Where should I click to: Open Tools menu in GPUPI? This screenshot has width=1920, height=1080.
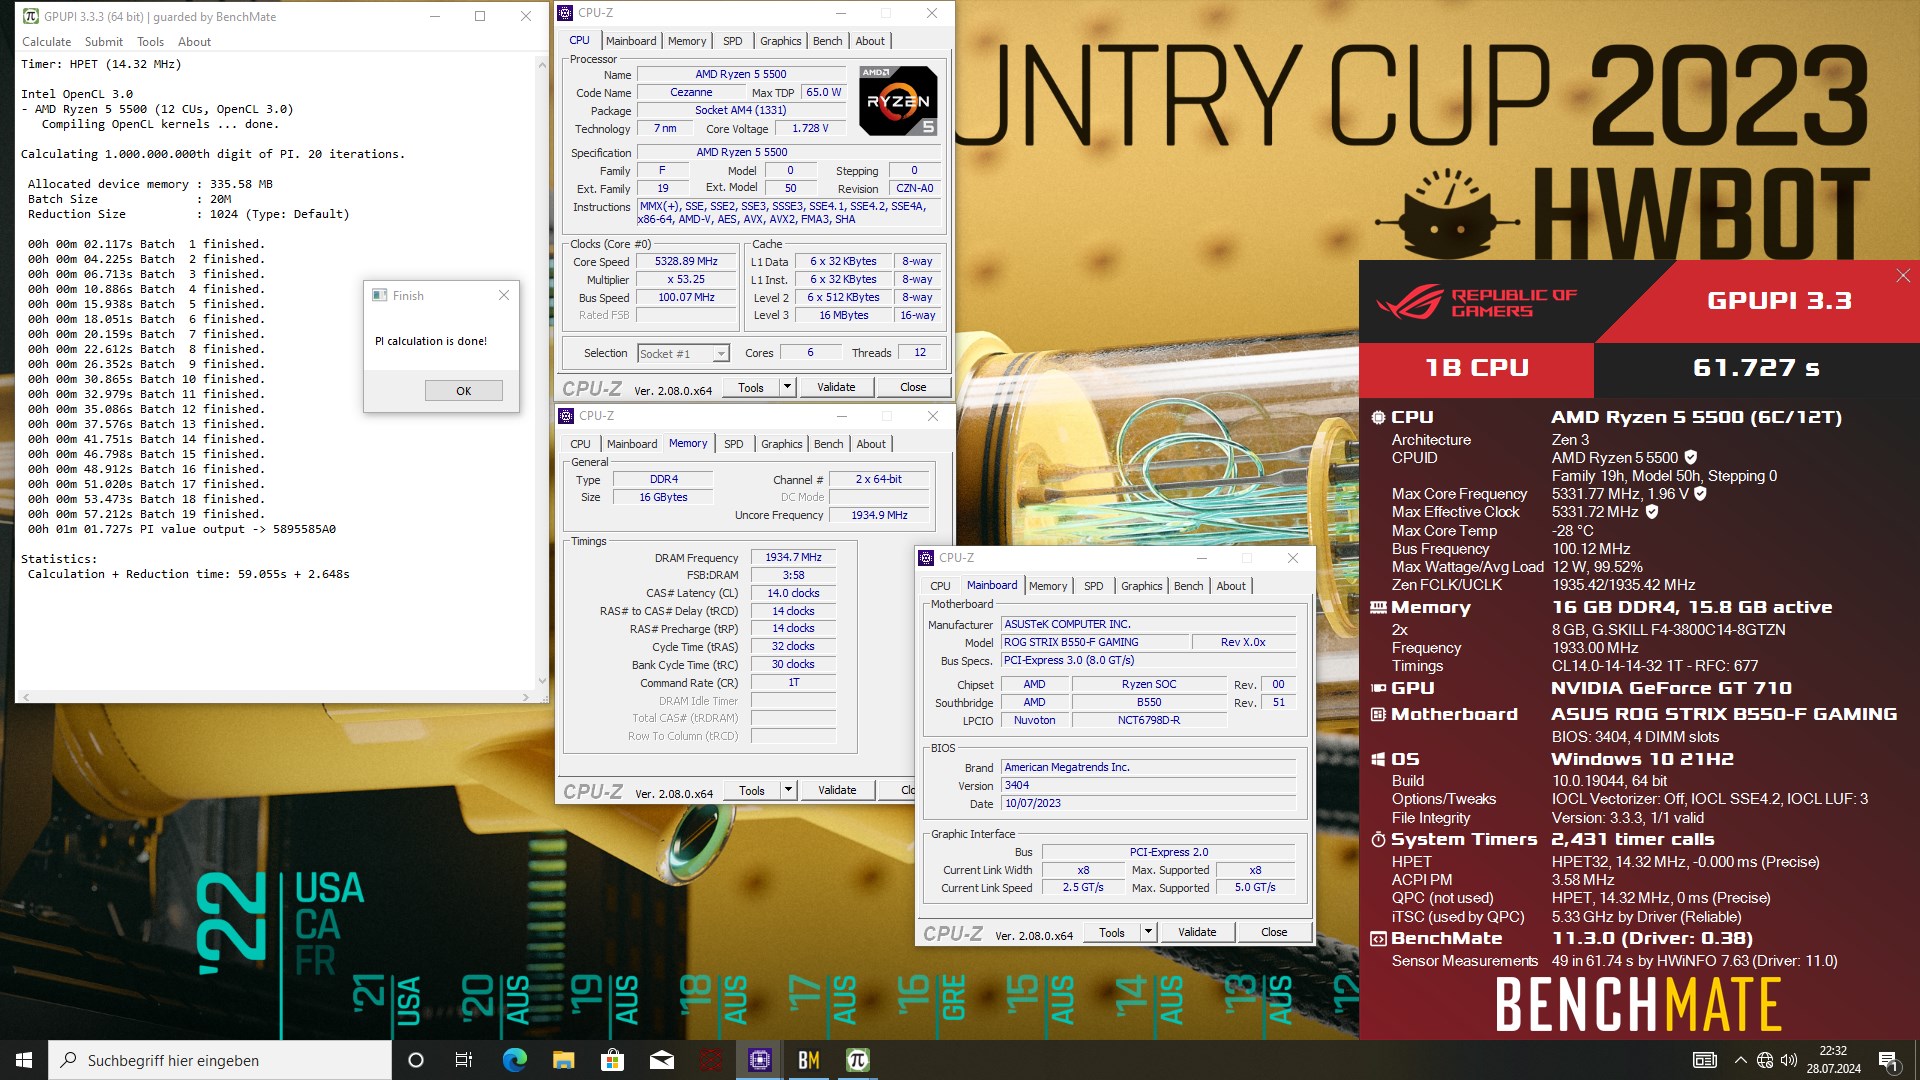150,42
